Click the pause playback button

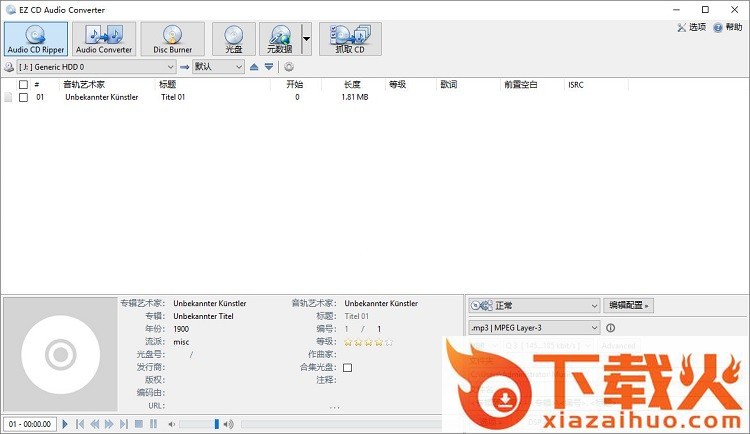tap(154, 424)
